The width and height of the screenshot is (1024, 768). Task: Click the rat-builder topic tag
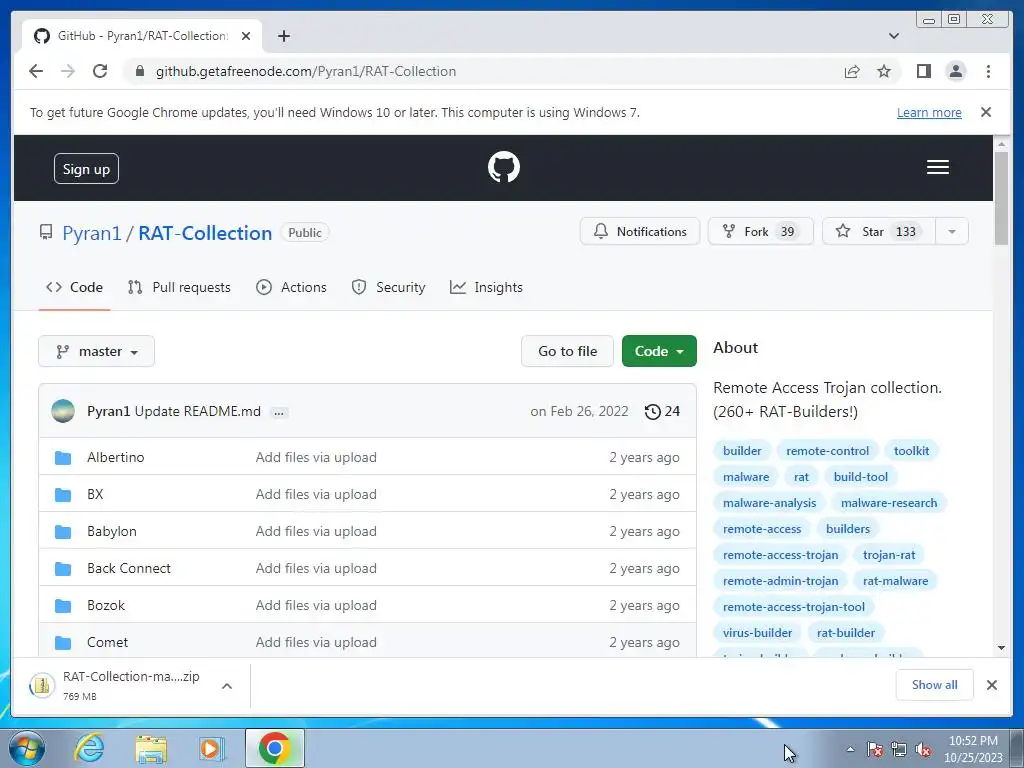tap(846, 633)
